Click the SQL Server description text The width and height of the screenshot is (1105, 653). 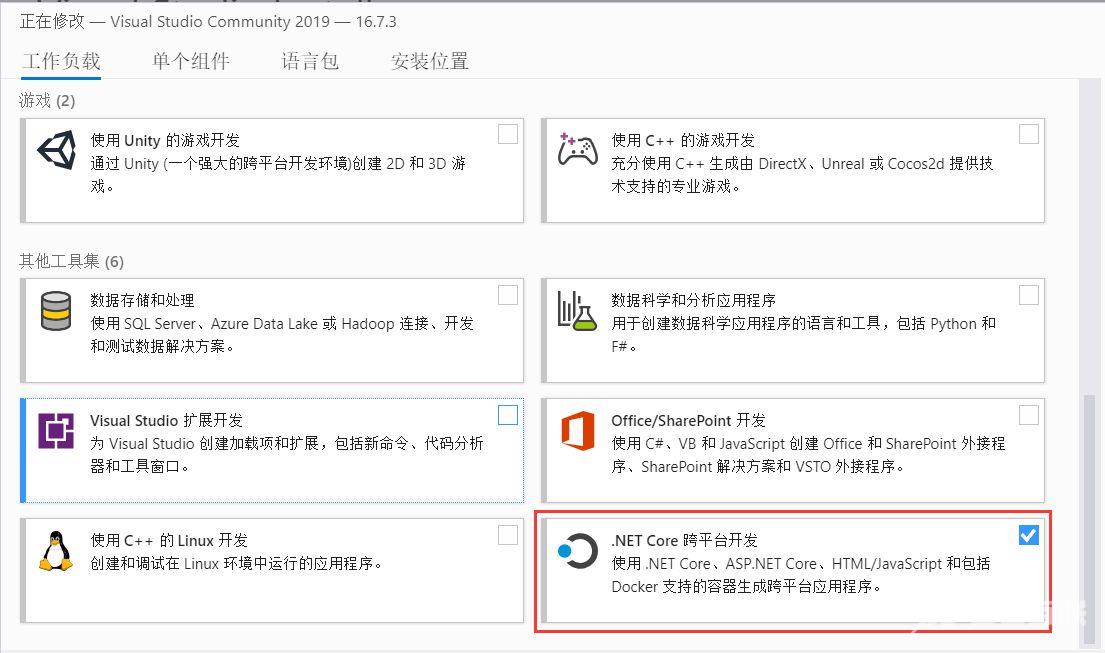click(x=282, y=335)
